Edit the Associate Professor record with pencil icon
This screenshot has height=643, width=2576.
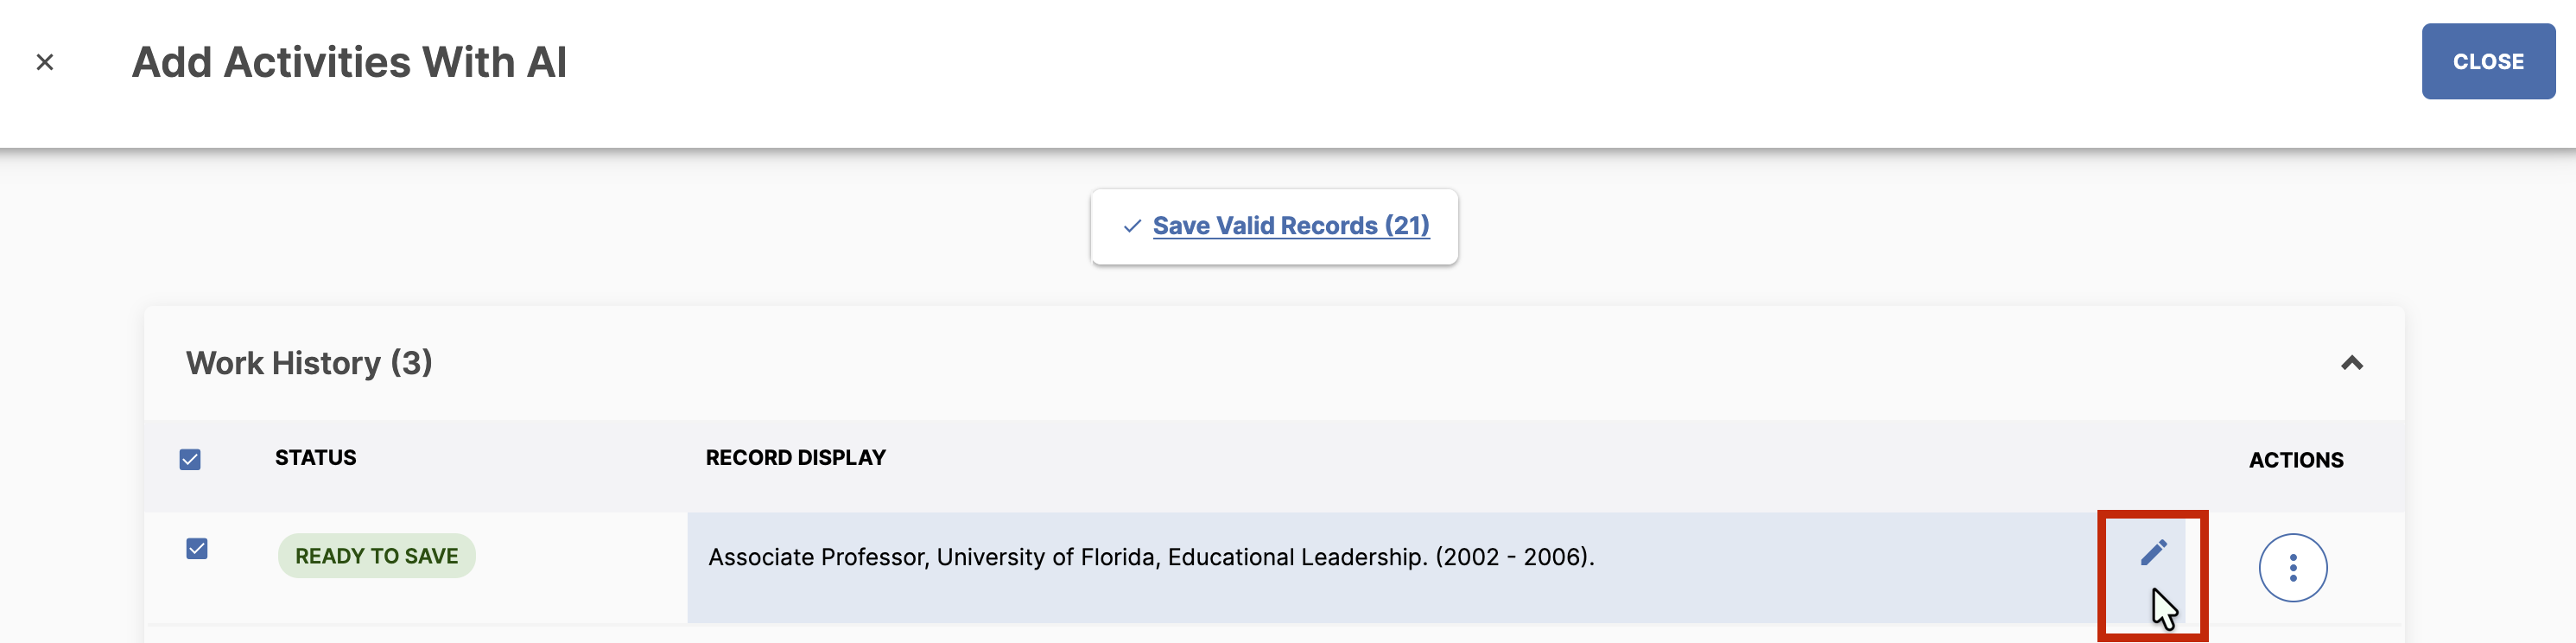coord(2153,552)
